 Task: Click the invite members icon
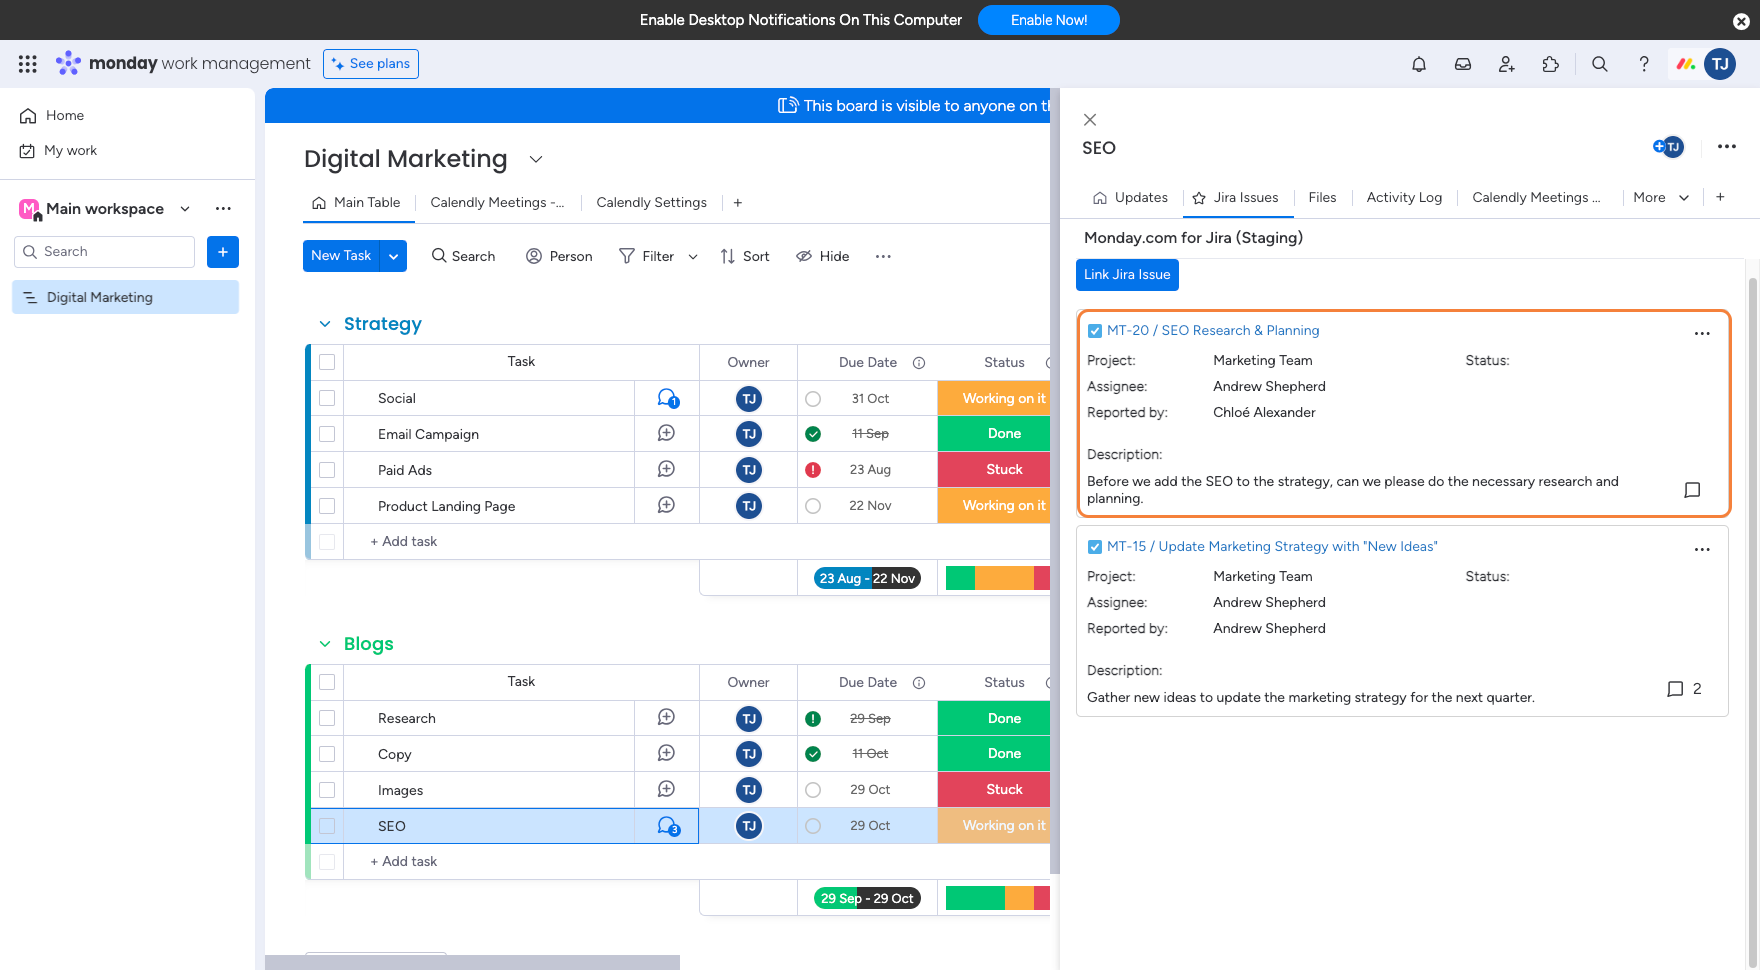click(1506, 64)
